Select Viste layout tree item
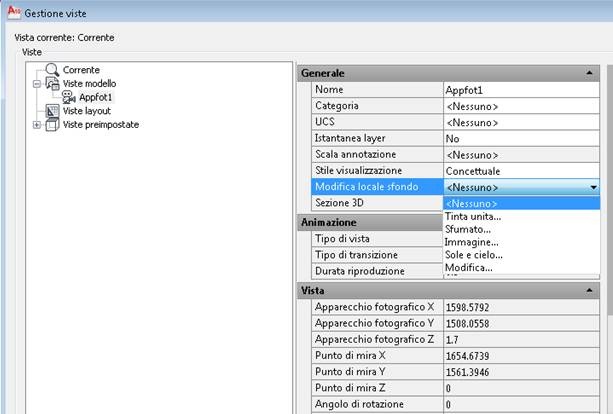The height and width of the screenshot is (414, 613). point(87,111)
